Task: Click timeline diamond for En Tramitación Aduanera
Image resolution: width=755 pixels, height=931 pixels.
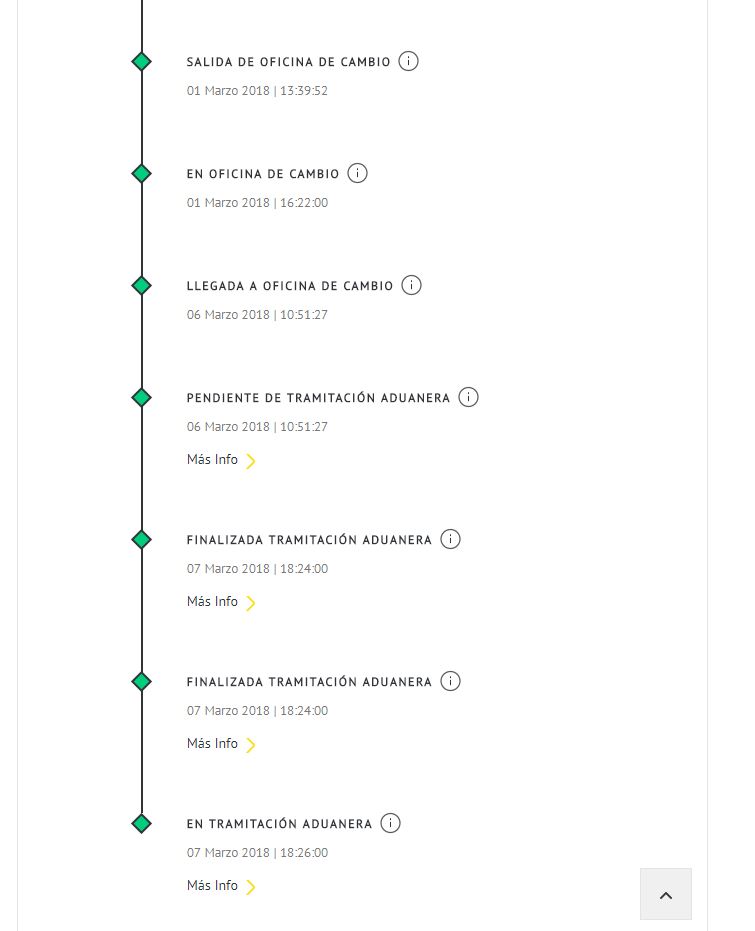Action: 142,823
